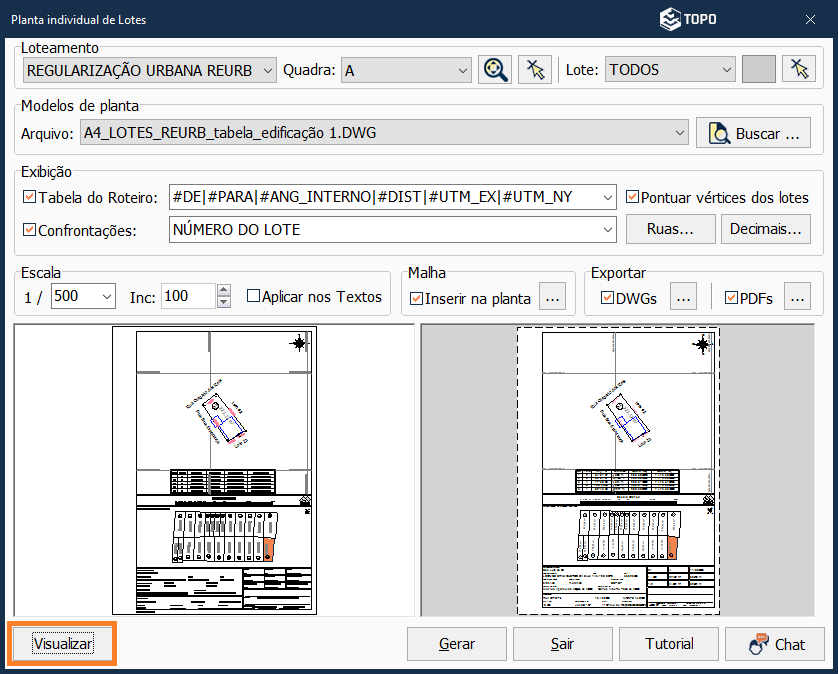Click the zoom-to-quadra magnifier icon

click(x=494, y=69)
